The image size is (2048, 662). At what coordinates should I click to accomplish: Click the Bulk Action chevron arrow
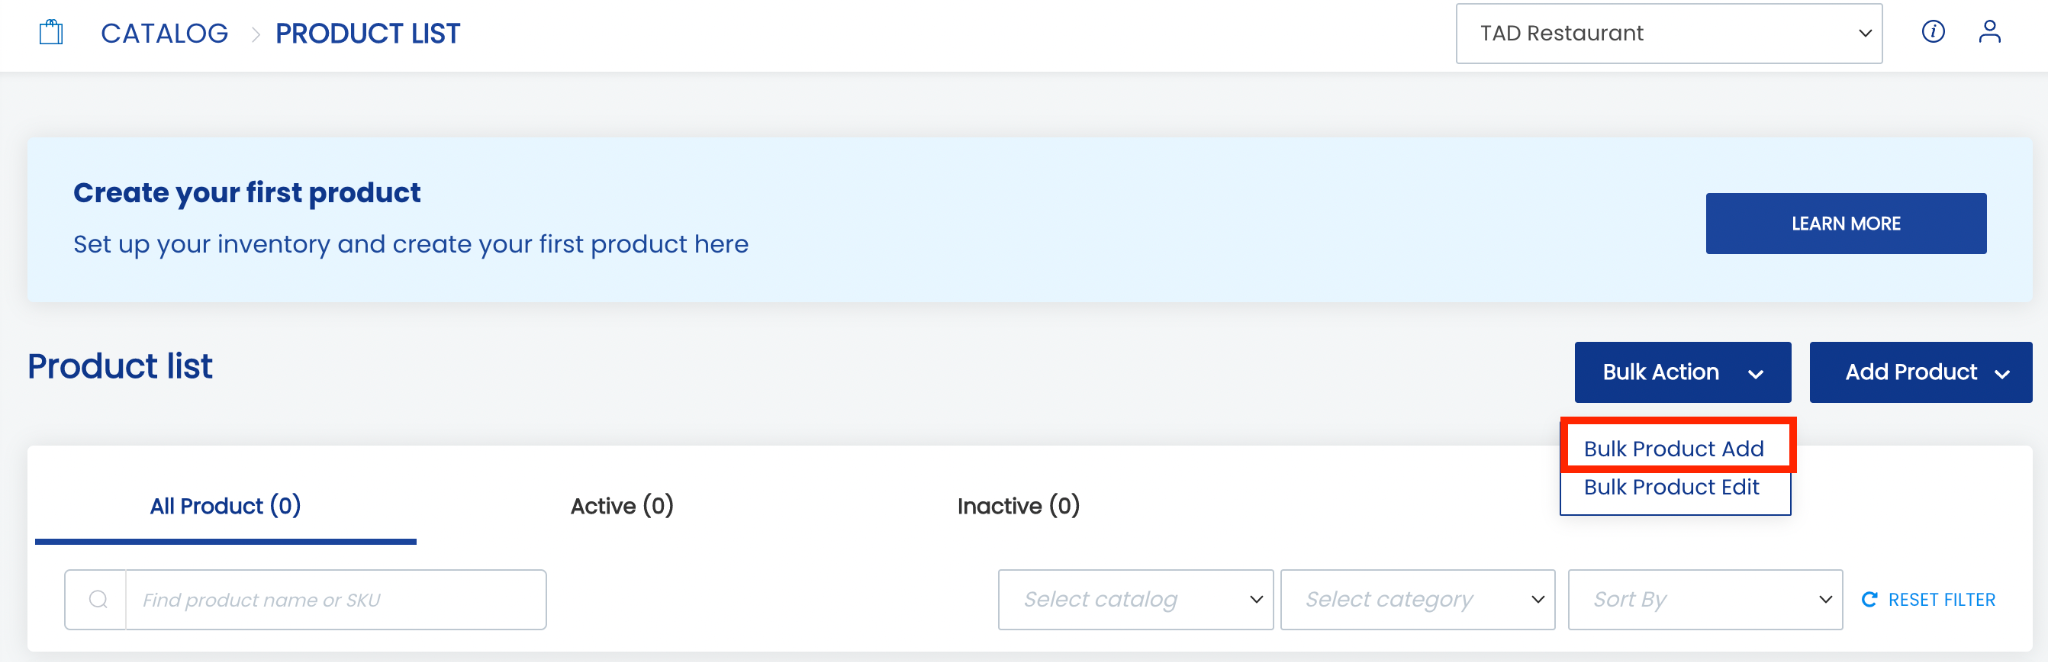click(x=1756, y=374)
